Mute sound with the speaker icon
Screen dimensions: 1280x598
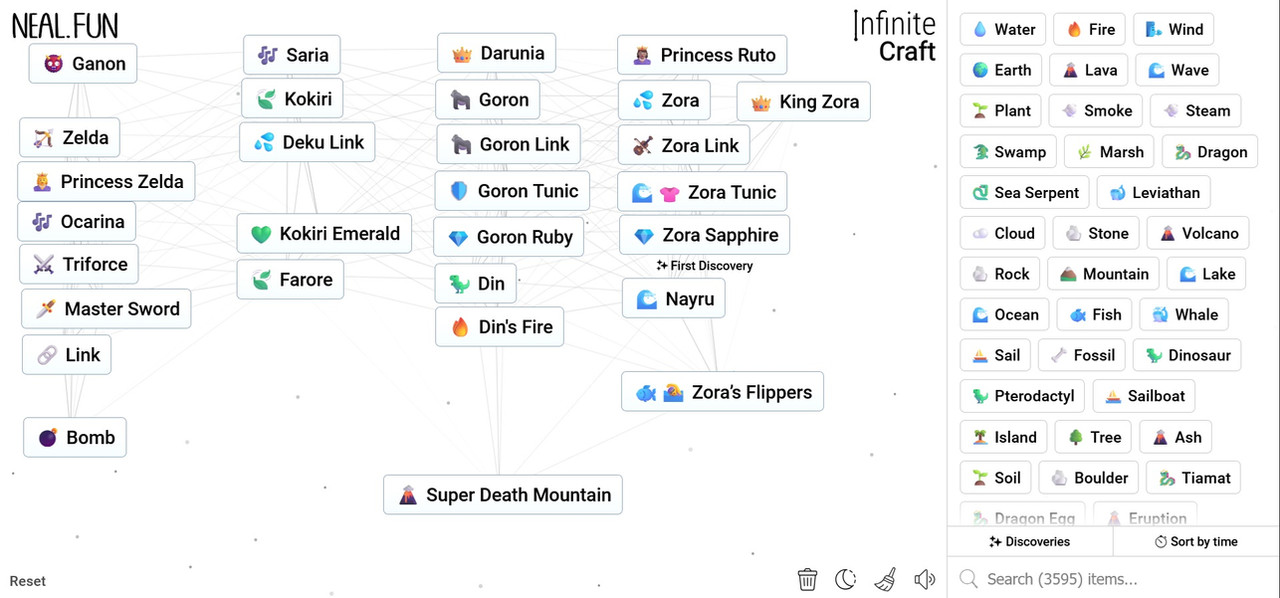(x=924, y=579)
